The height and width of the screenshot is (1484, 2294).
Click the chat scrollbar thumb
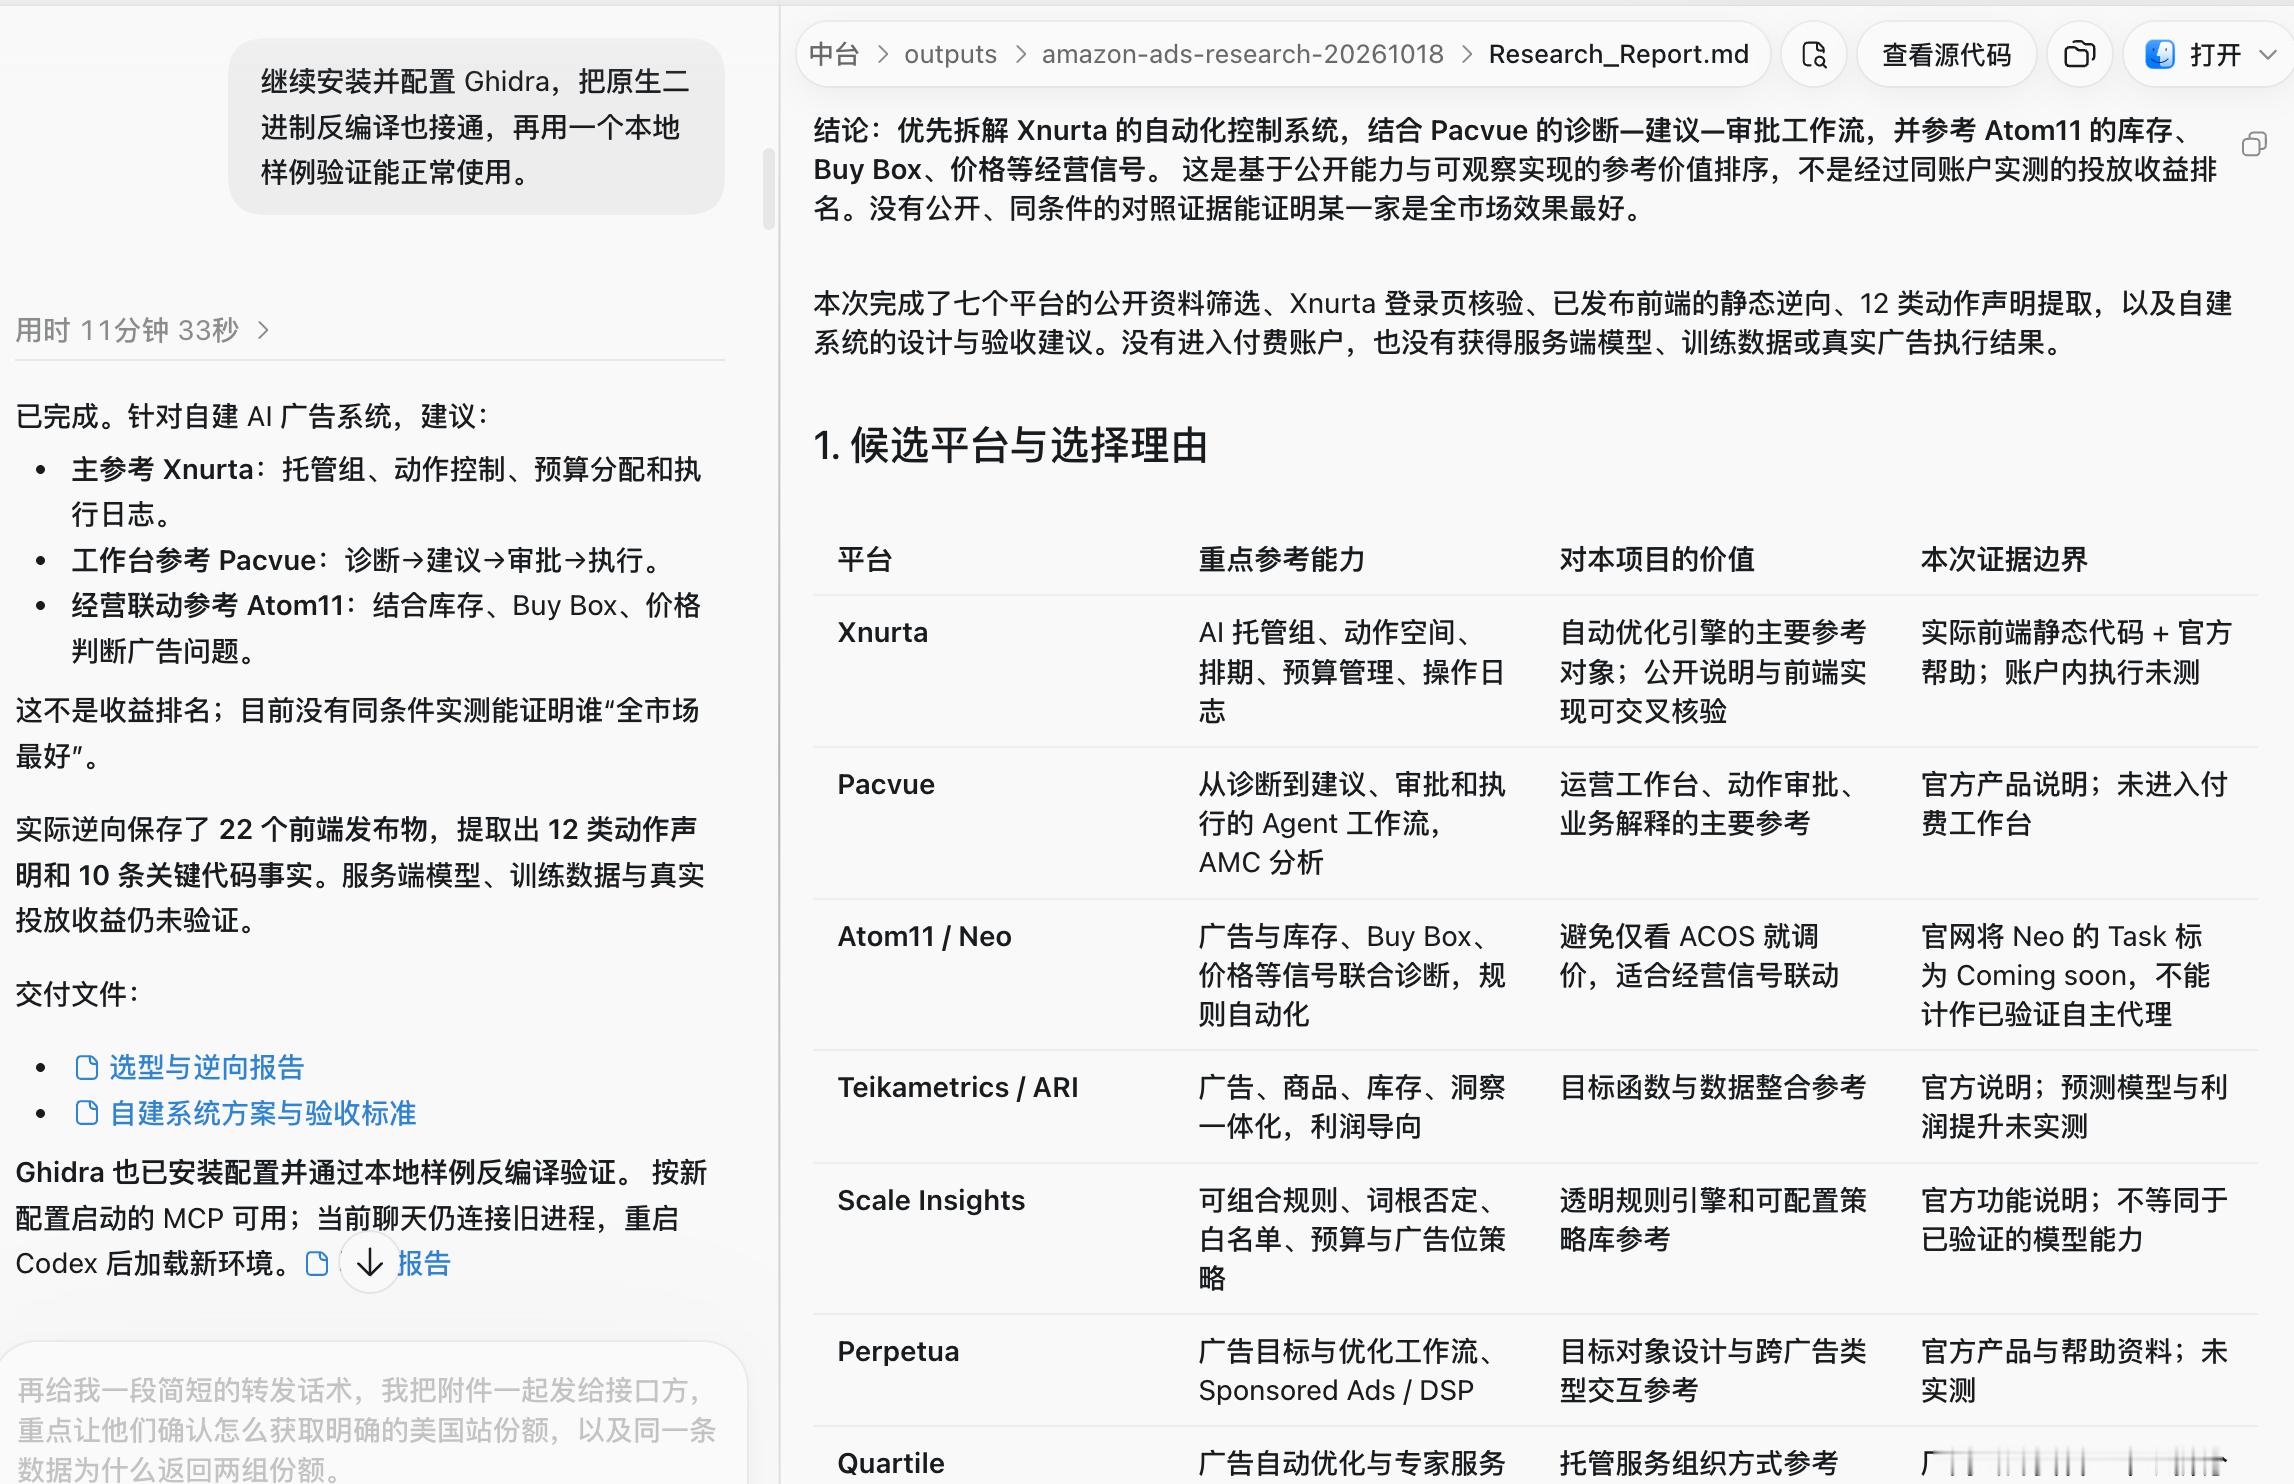pos(768,188)
